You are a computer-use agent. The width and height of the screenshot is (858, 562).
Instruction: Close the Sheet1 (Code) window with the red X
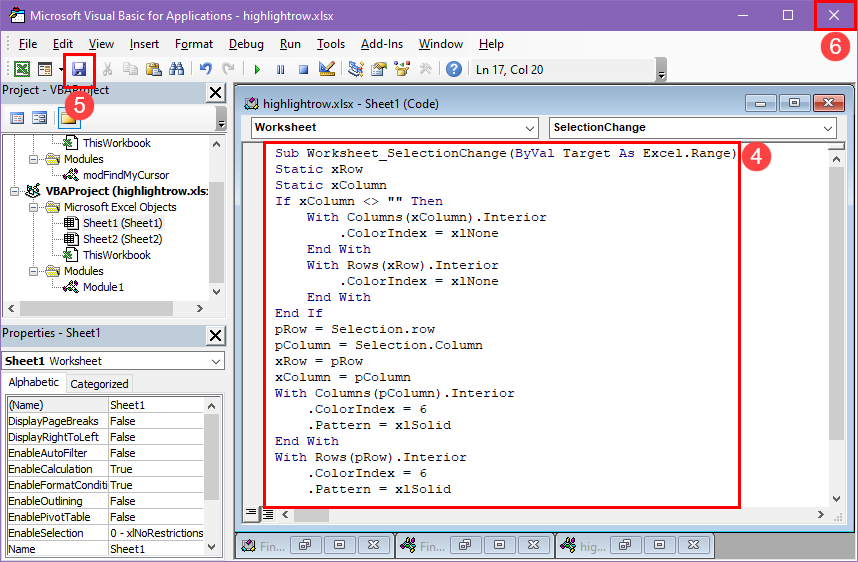[828, 103]
